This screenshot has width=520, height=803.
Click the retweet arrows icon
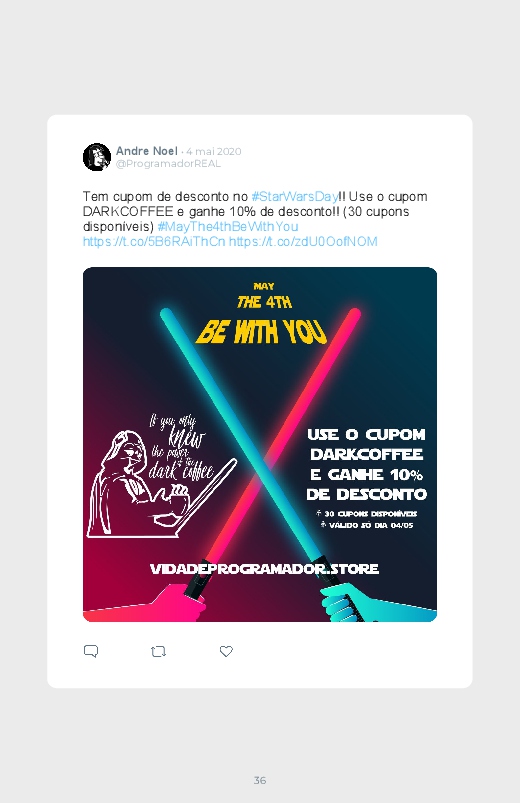pyautogui.click(x=158, y=651)
